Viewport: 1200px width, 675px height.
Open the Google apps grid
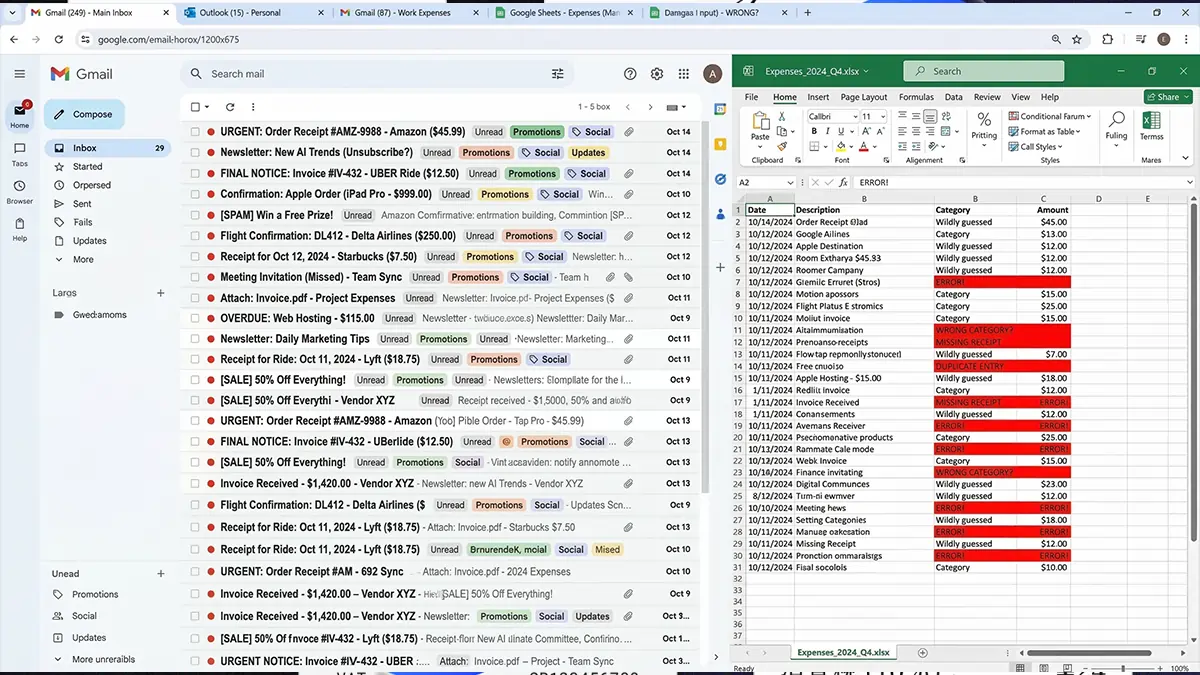(x=684, y=74)
